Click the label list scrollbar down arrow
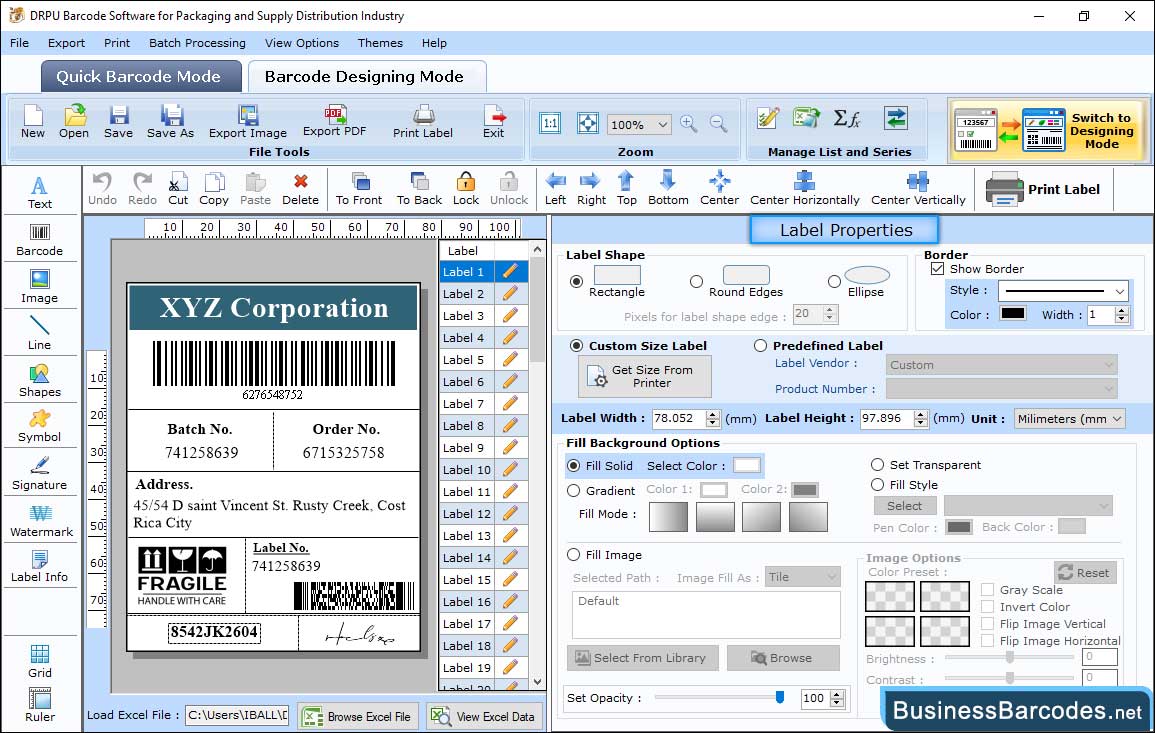Screen dimensions: 1155x733 click(537, 682)
